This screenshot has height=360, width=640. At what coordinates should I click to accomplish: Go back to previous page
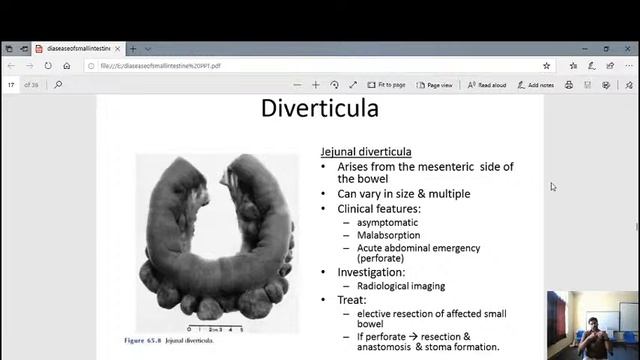pyautogui.click(x=11, y=66)
